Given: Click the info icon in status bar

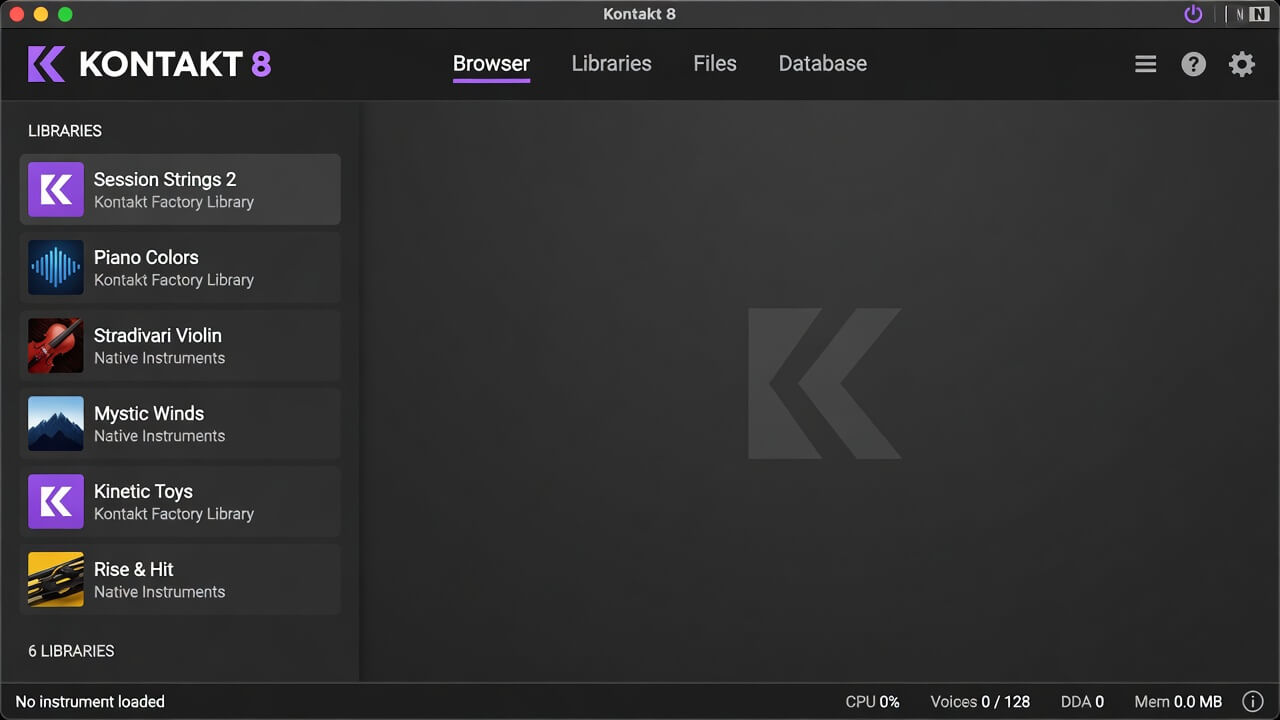Looking at the screenshot, I should click(x=1252, y=701).
